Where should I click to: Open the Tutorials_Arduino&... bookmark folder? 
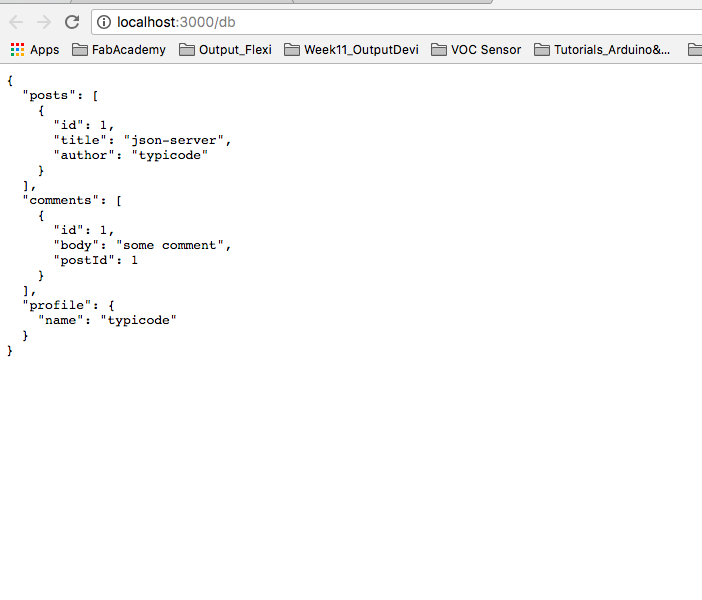tap(602, 49)
